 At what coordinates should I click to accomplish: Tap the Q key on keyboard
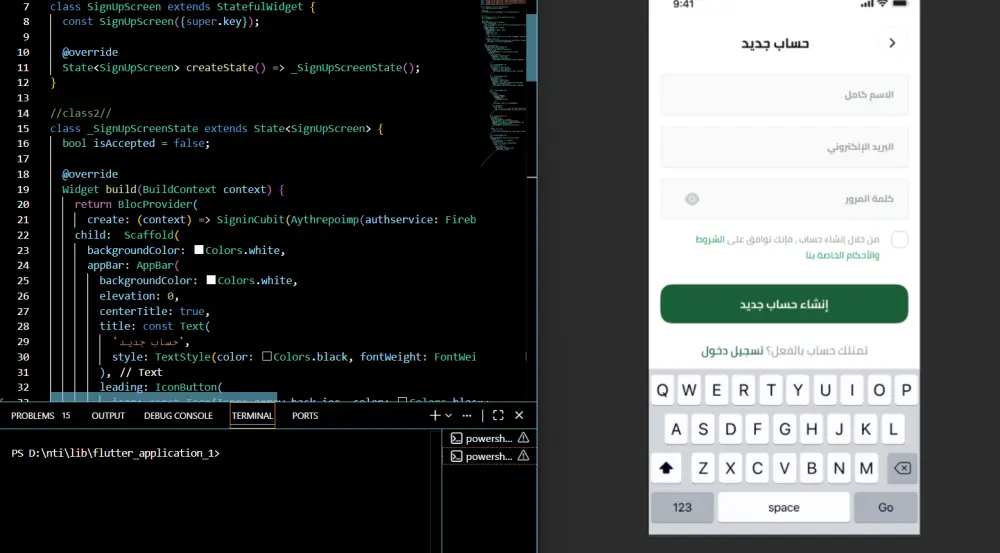point(663,390)
